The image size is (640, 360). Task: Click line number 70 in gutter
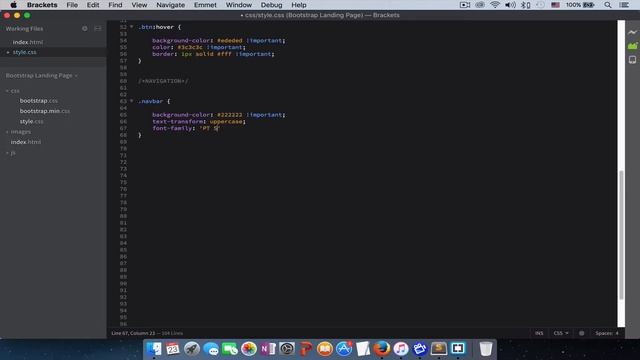pyautogui.click(x=123, y=149)
